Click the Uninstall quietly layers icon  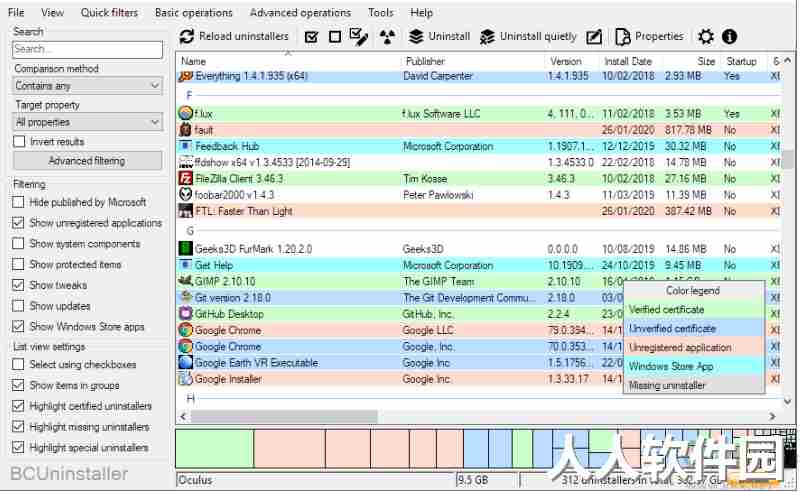tap(487, 36)
